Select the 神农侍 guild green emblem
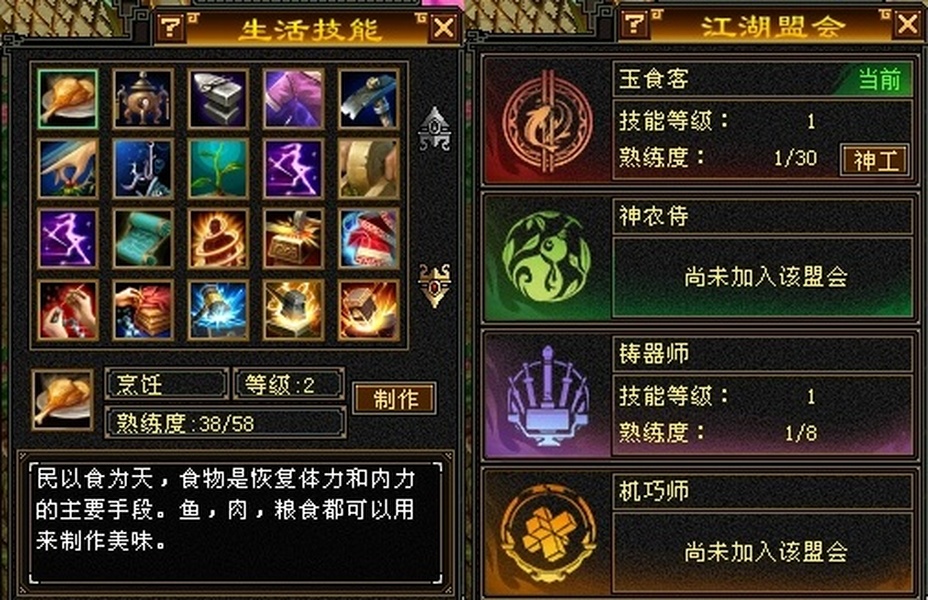Image resolution: width=928 pixels, height=600 pixels. click(547, 257)
